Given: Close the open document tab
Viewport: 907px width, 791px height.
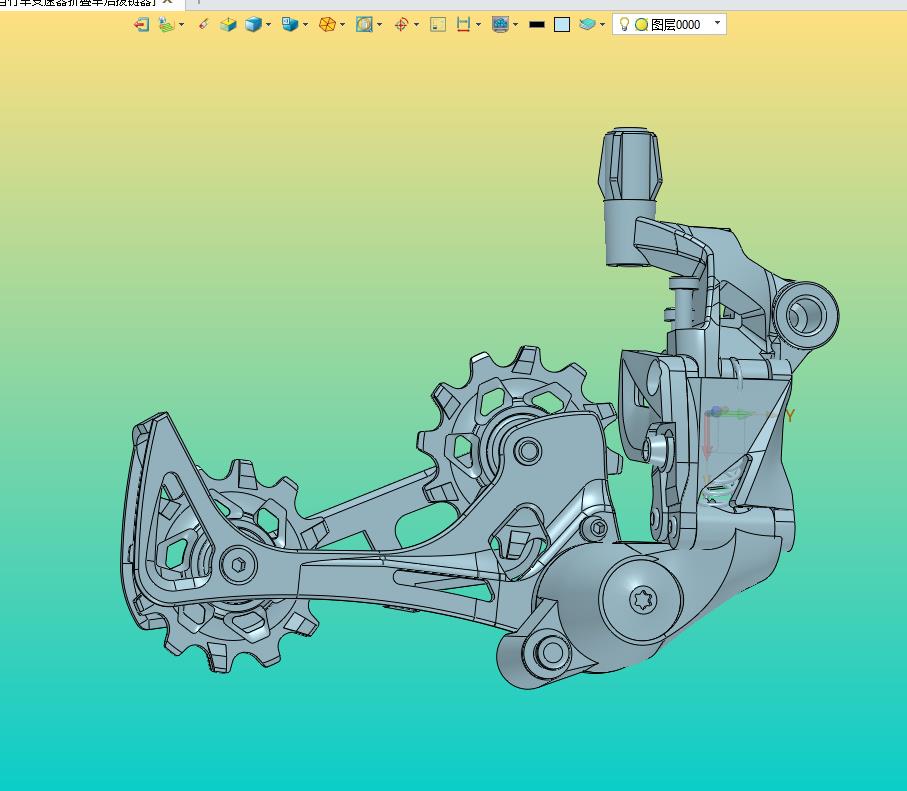Looking at the screenshot, I should (168, 3).
